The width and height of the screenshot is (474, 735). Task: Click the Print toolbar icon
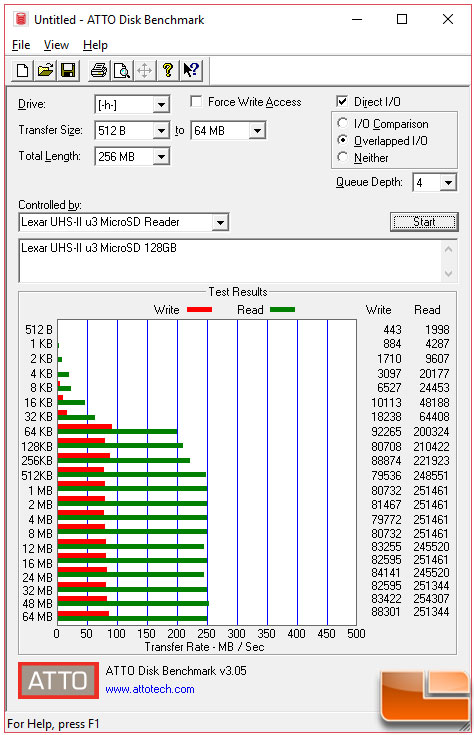(x=99, y=70)
